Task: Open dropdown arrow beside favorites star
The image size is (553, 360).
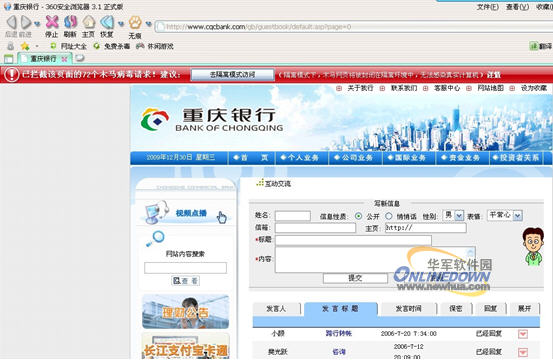Action: pyautogui.click(x=37, y=46)
